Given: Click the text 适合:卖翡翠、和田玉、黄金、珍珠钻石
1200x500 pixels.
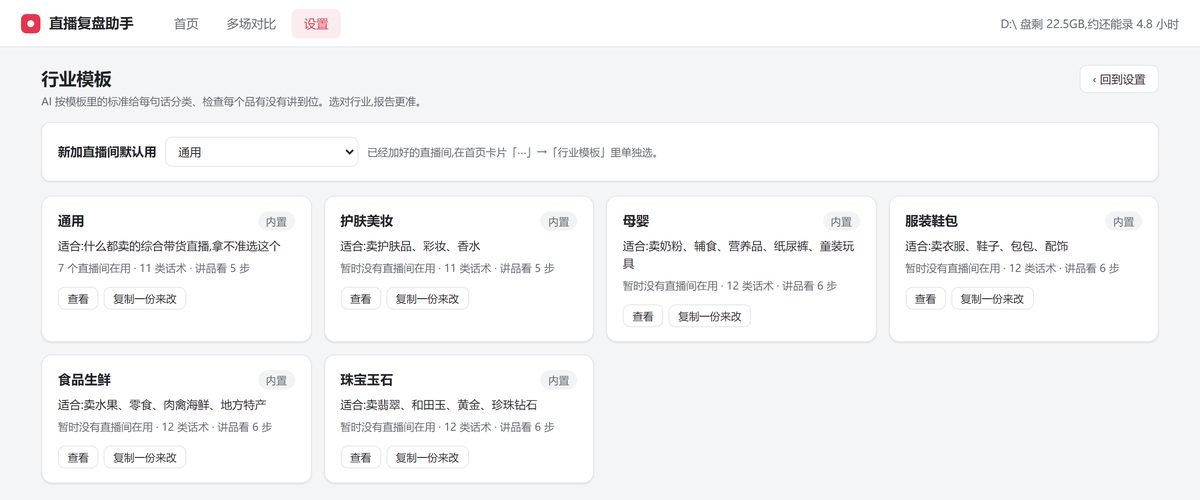Looking at the screenshot, I should point(439,405).
